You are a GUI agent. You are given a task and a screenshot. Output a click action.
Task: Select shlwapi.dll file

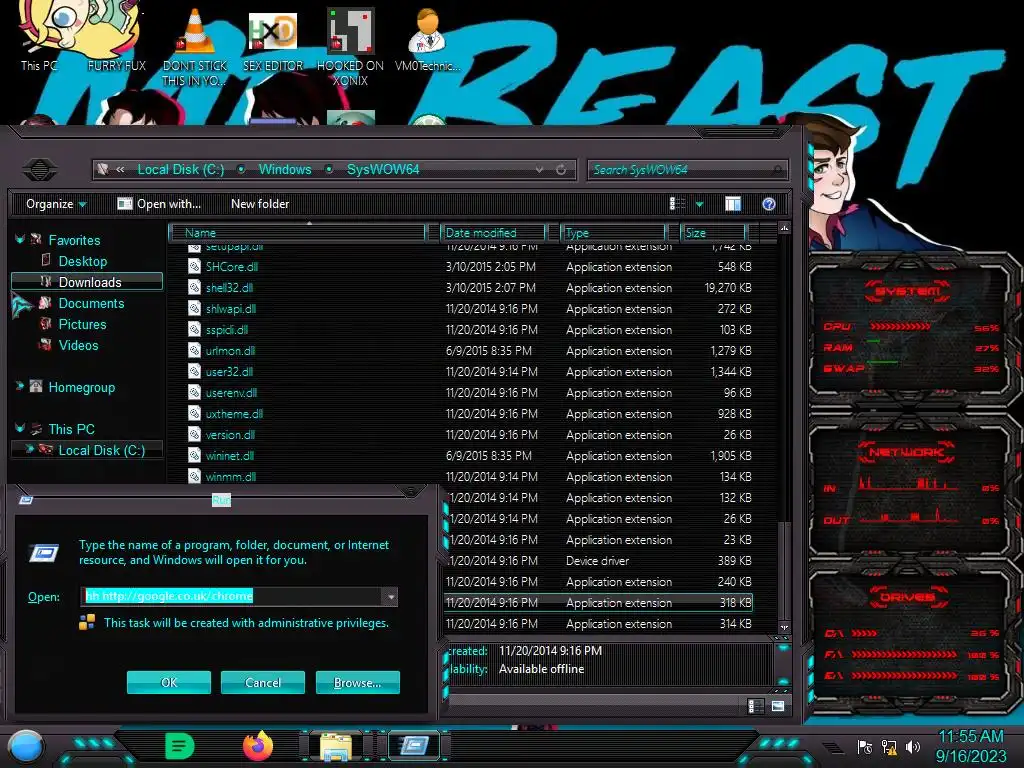pos(231,309)
